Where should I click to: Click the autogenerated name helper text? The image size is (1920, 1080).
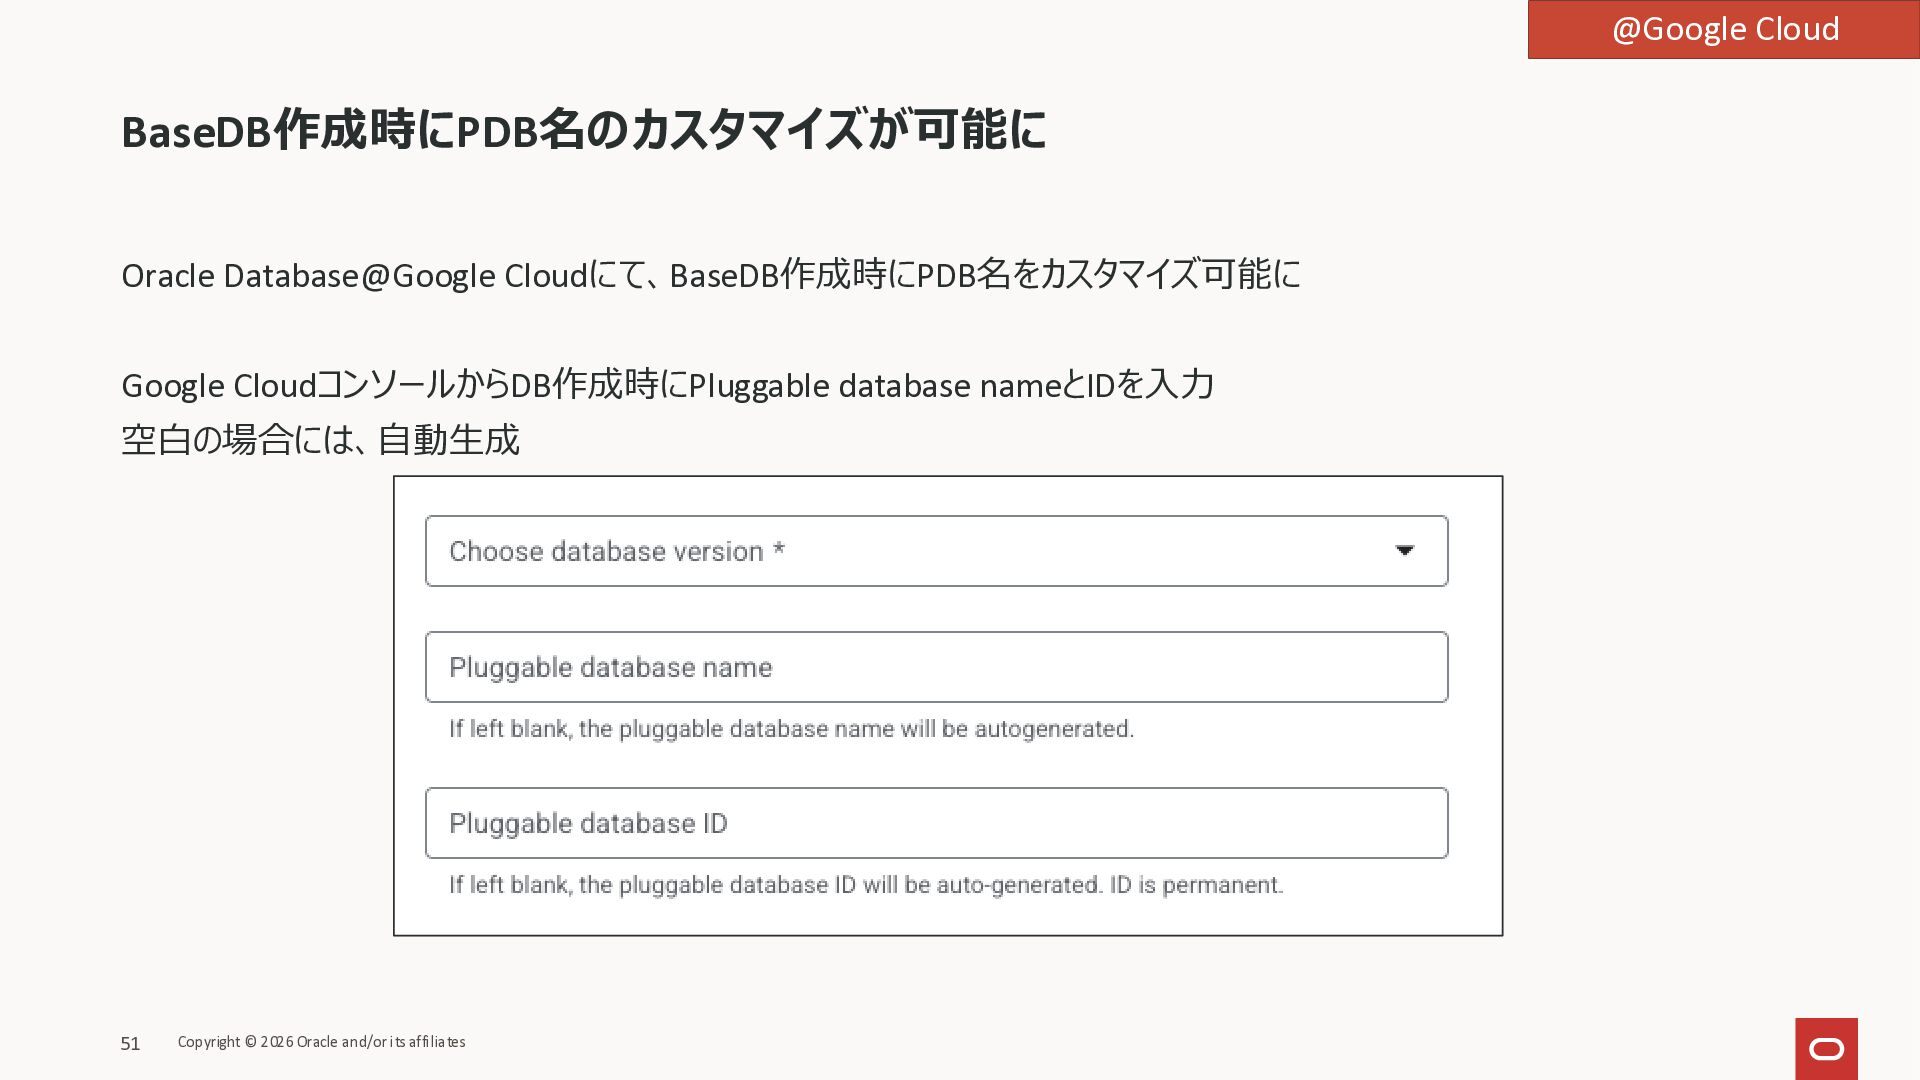coord(791,729)
